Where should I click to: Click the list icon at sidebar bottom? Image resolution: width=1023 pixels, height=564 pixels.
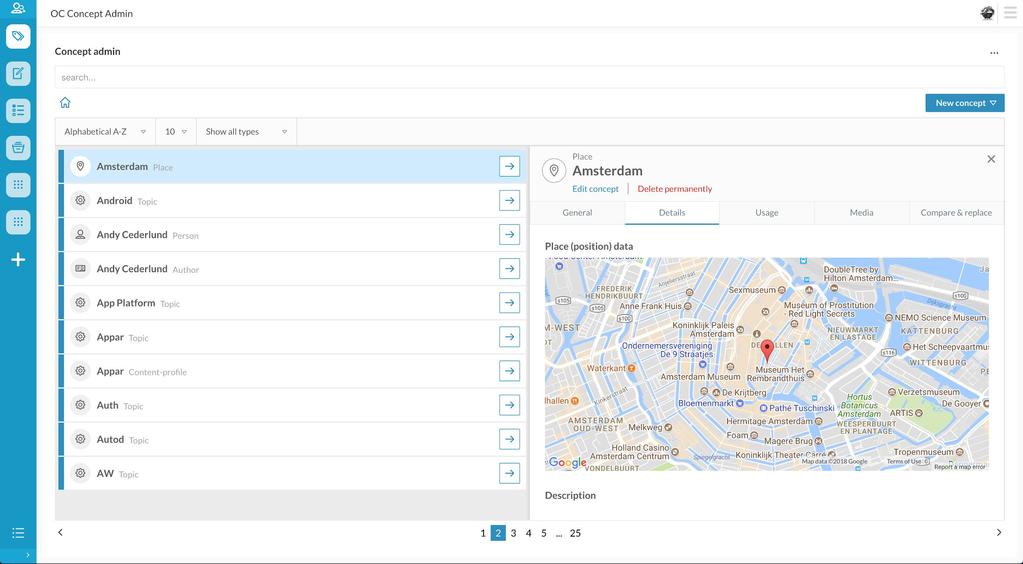[18, 533]
